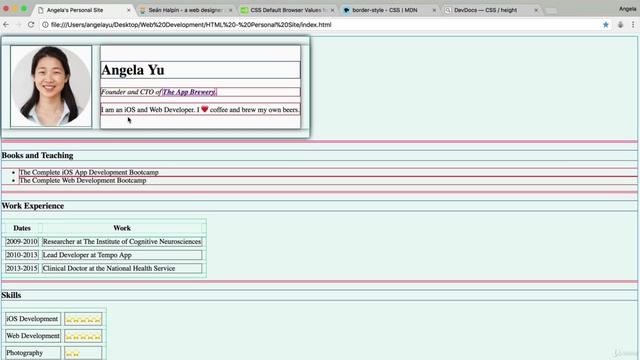Click the Angela Yu heading
The image size is (640, 360).
[x=133, y=70]
